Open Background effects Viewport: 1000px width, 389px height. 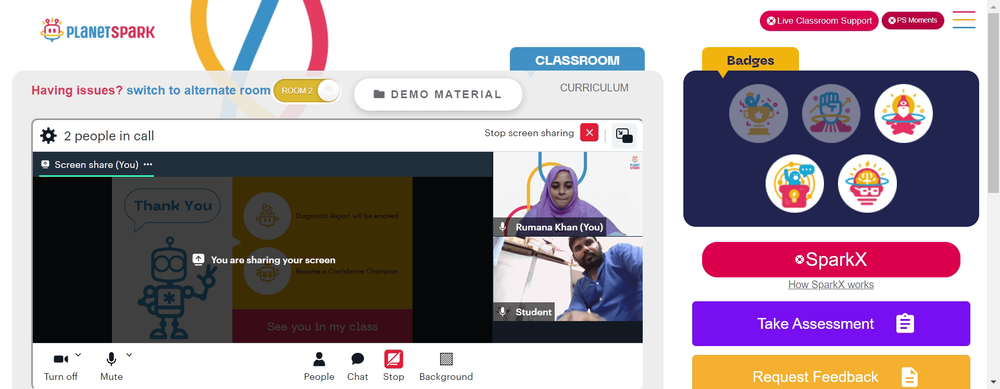[446, 367]
